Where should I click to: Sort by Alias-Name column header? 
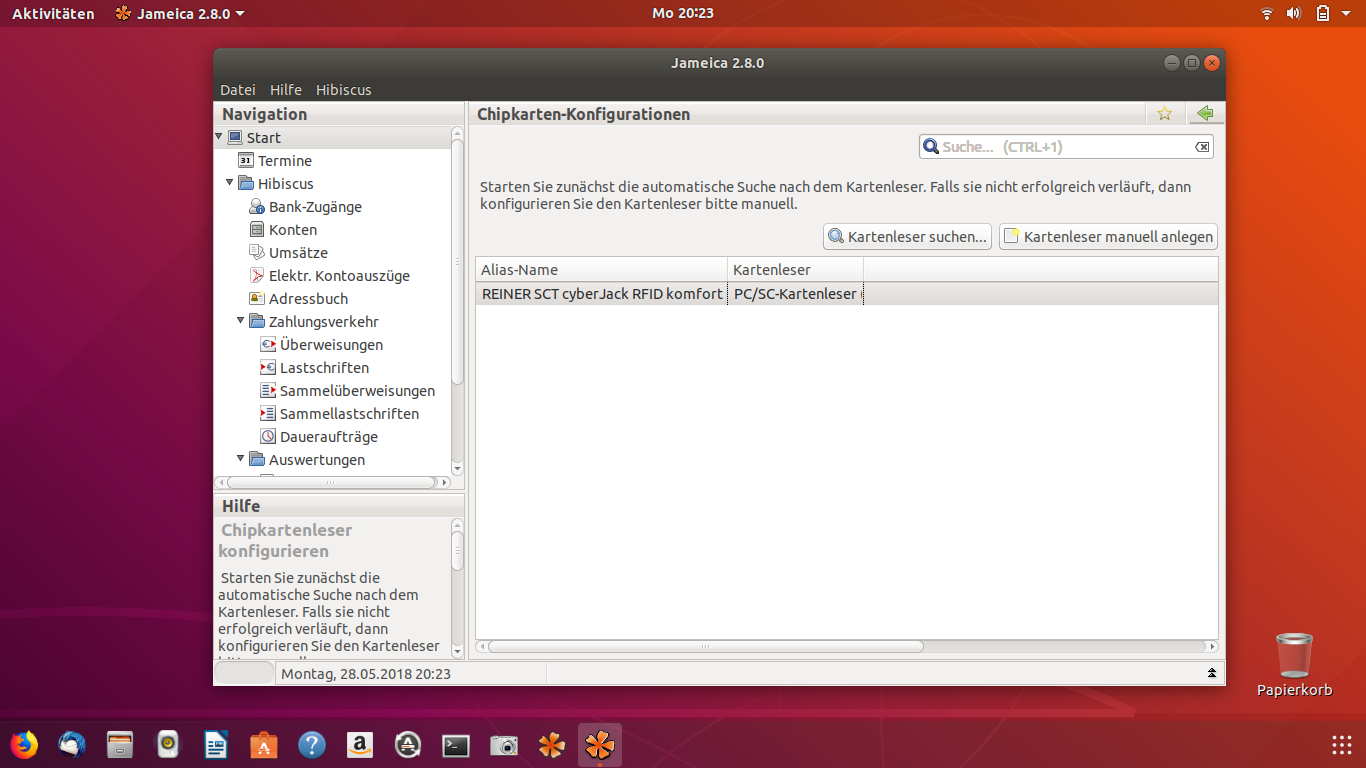click(601, 270)
